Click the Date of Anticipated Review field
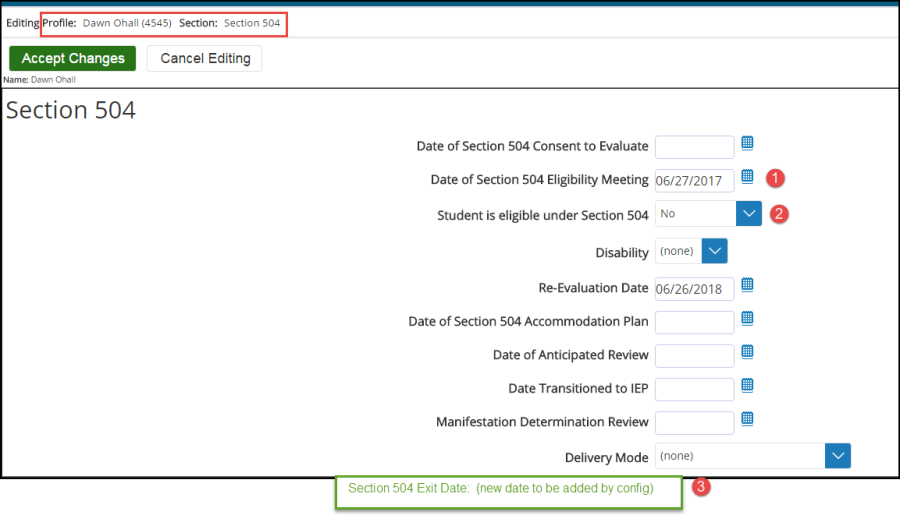The image size is (900, 515). coord(694,356)
